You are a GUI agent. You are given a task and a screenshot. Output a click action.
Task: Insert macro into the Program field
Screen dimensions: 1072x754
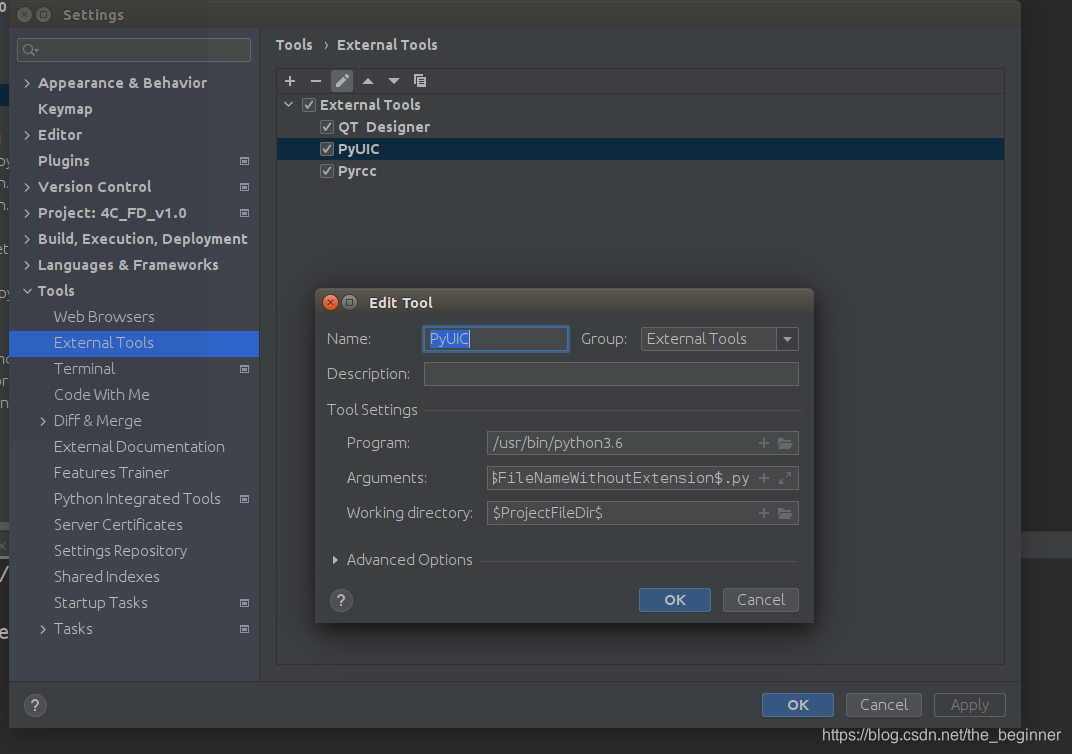764,443
